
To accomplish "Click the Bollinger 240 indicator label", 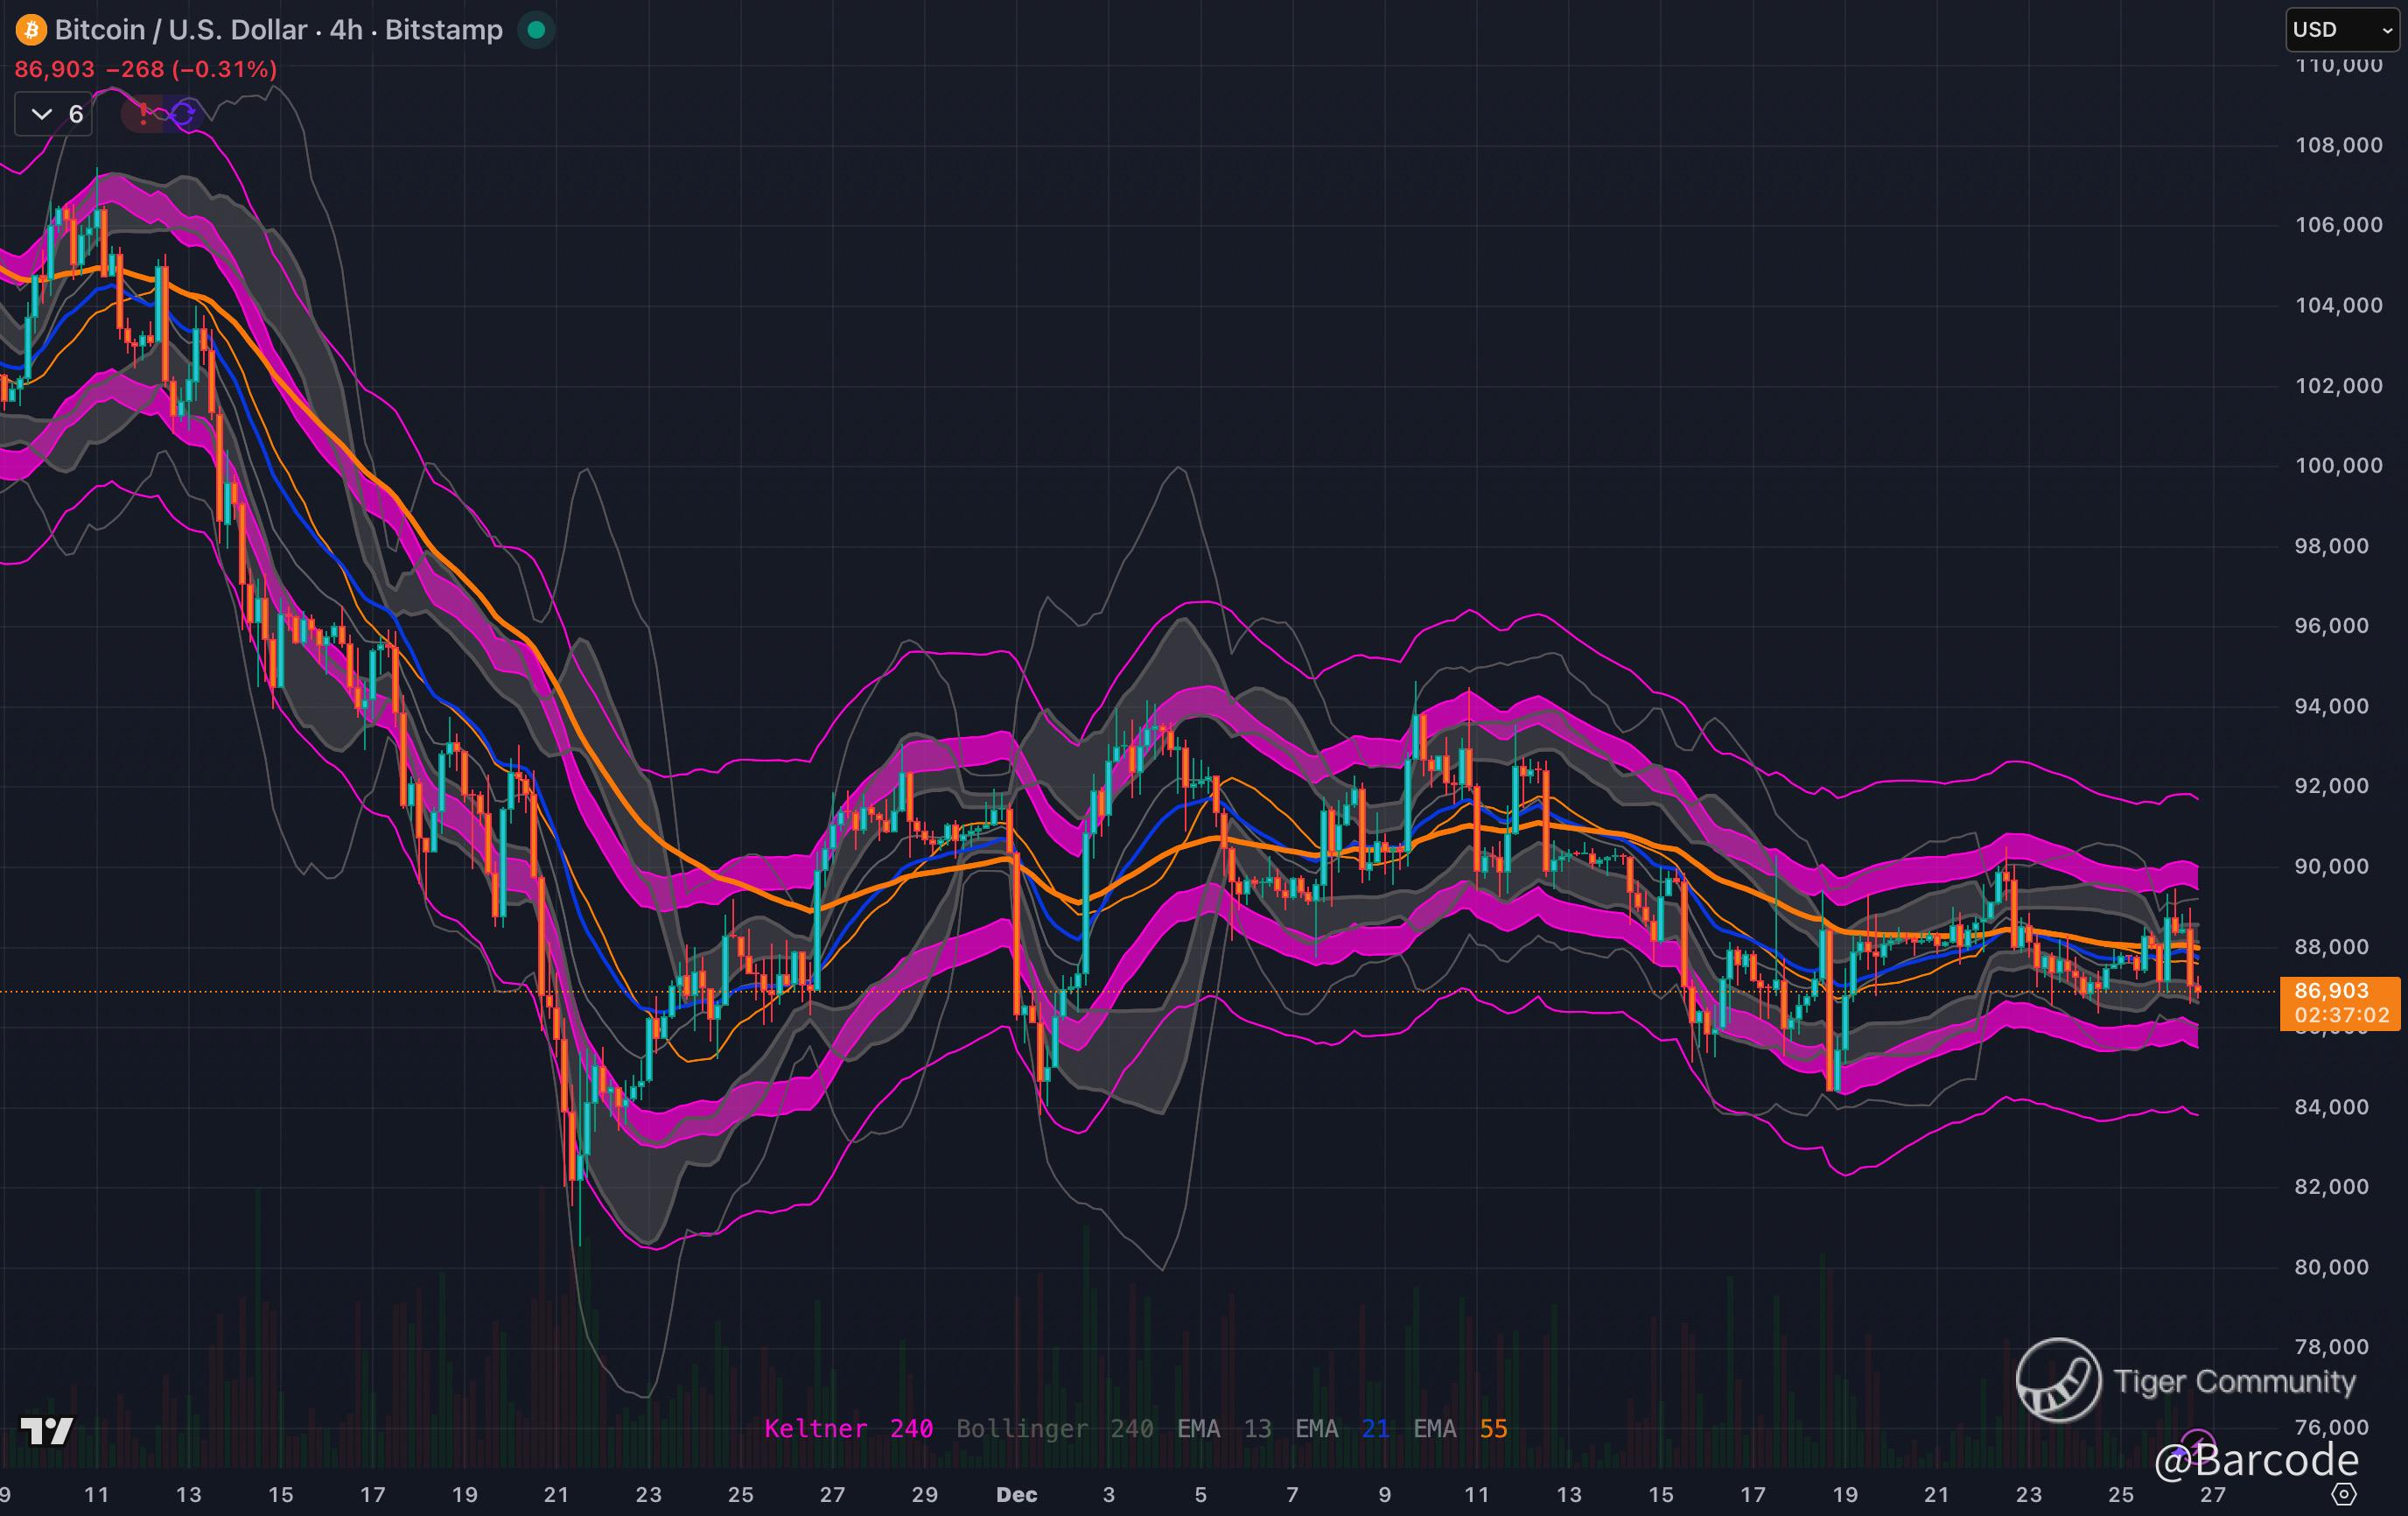I will [x=1054, y=1429].
